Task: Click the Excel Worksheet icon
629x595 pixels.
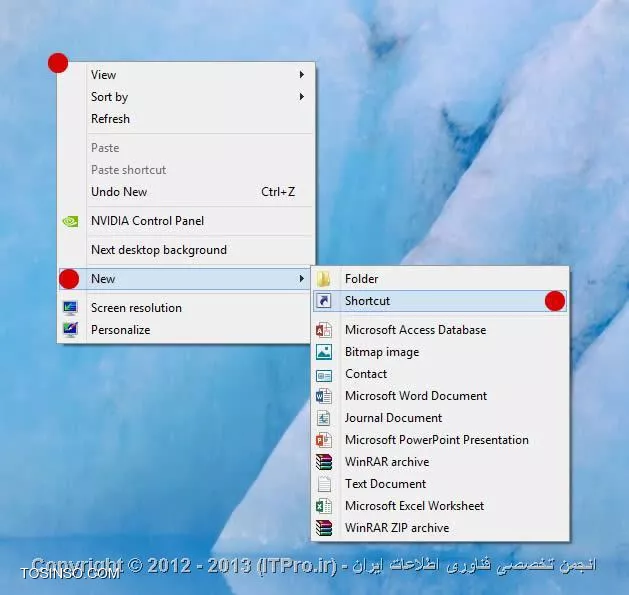Action: pos(324,506)
